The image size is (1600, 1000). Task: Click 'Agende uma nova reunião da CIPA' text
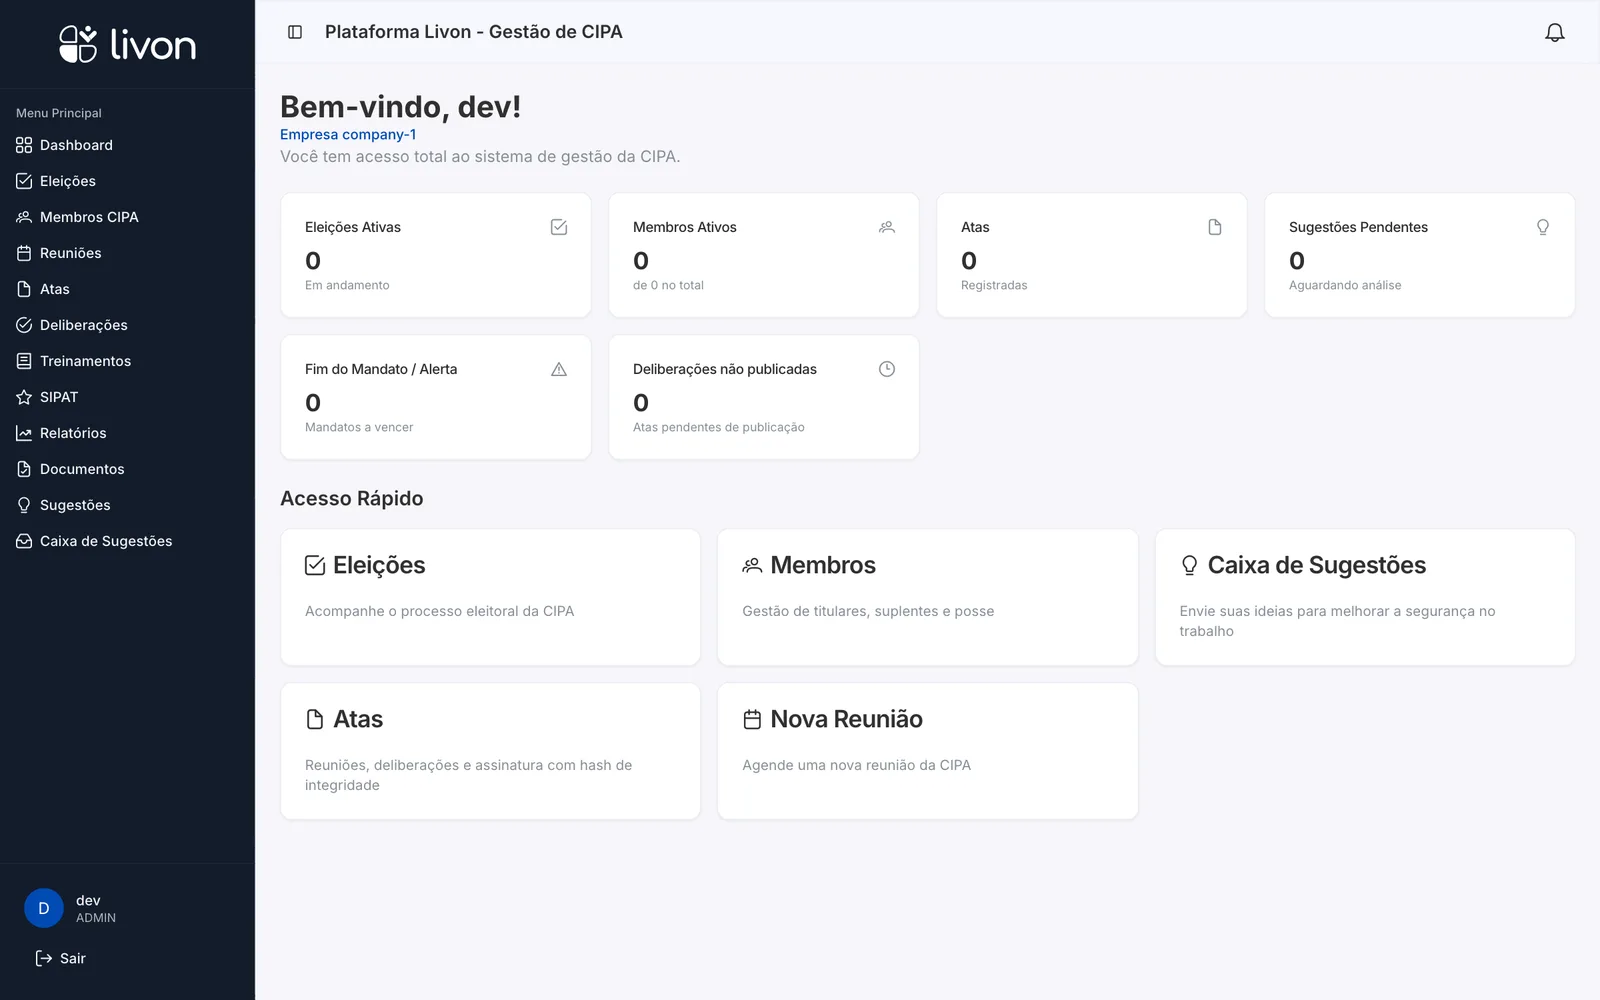coord(856,765)
